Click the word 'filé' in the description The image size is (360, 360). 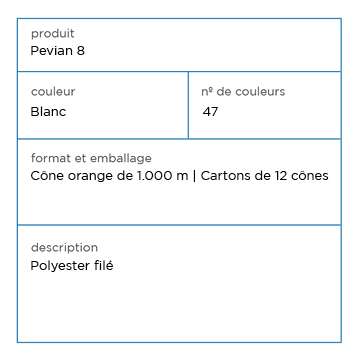(103, 266)
